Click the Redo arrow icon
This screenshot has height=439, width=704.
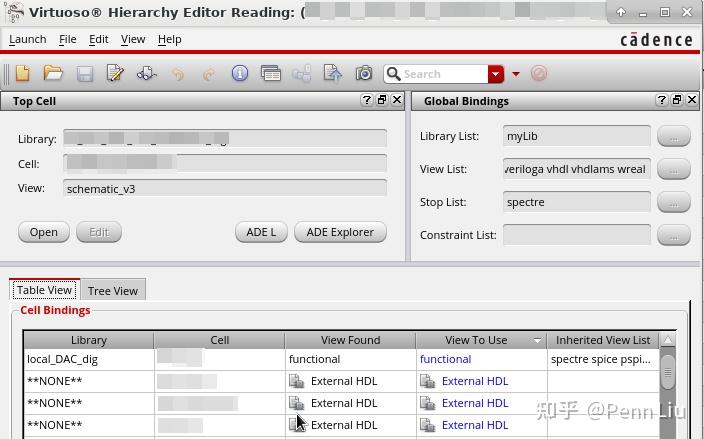[209, 74]
